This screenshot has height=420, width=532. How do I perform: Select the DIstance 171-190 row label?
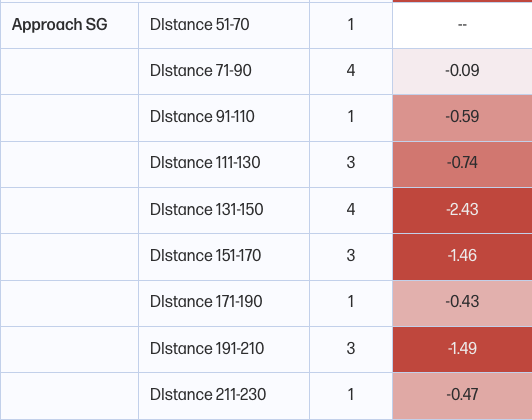tap(206, 302)
